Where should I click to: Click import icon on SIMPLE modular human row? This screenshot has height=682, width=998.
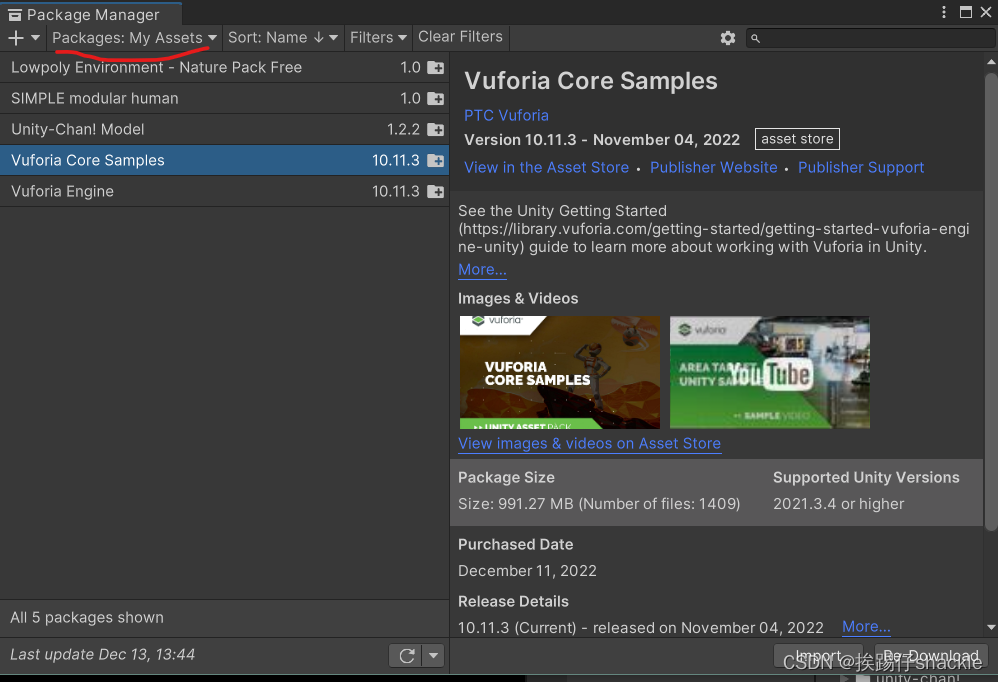(436, 99)
